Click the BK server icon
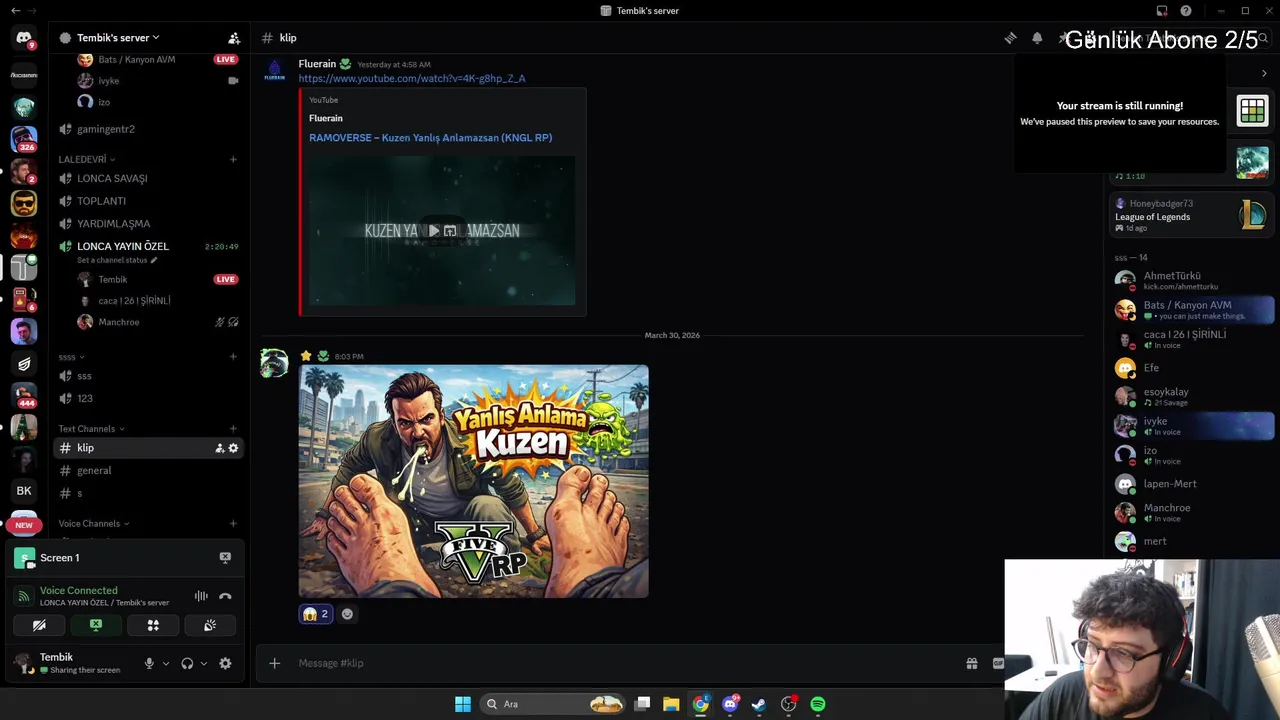 click(x=24, y=491)
